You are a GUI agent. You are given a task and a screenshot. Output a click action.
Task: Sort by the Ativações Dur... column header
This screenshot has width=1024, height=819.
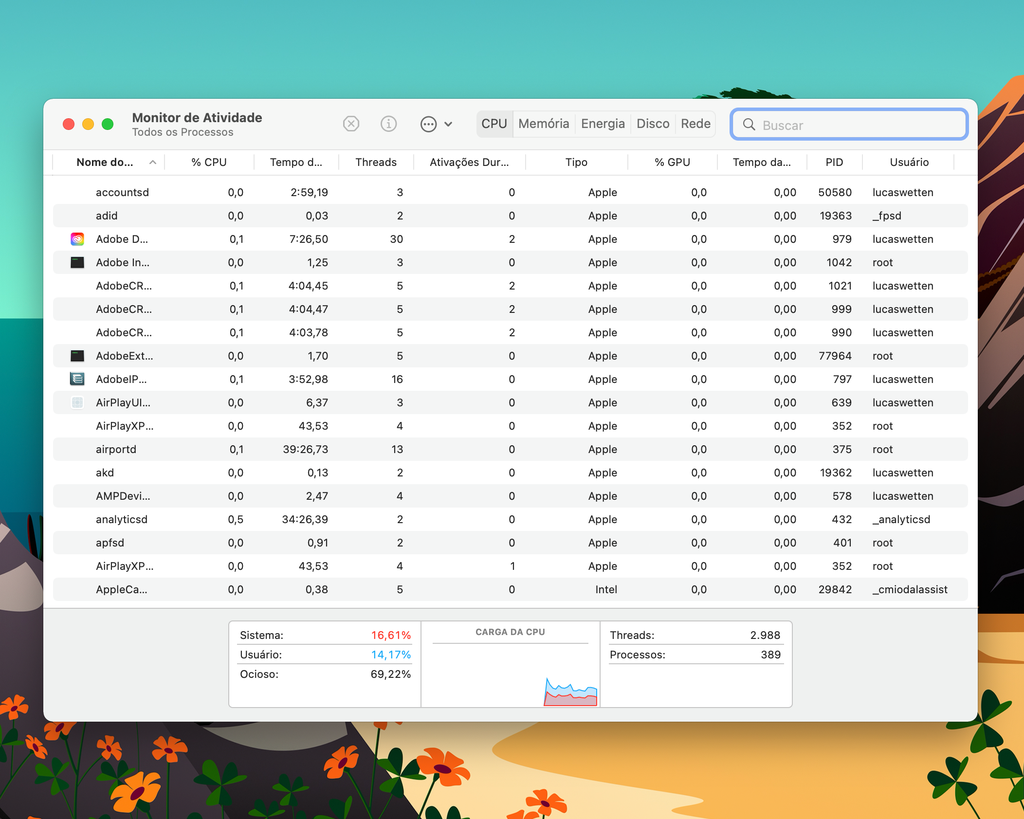click(469, 162)
